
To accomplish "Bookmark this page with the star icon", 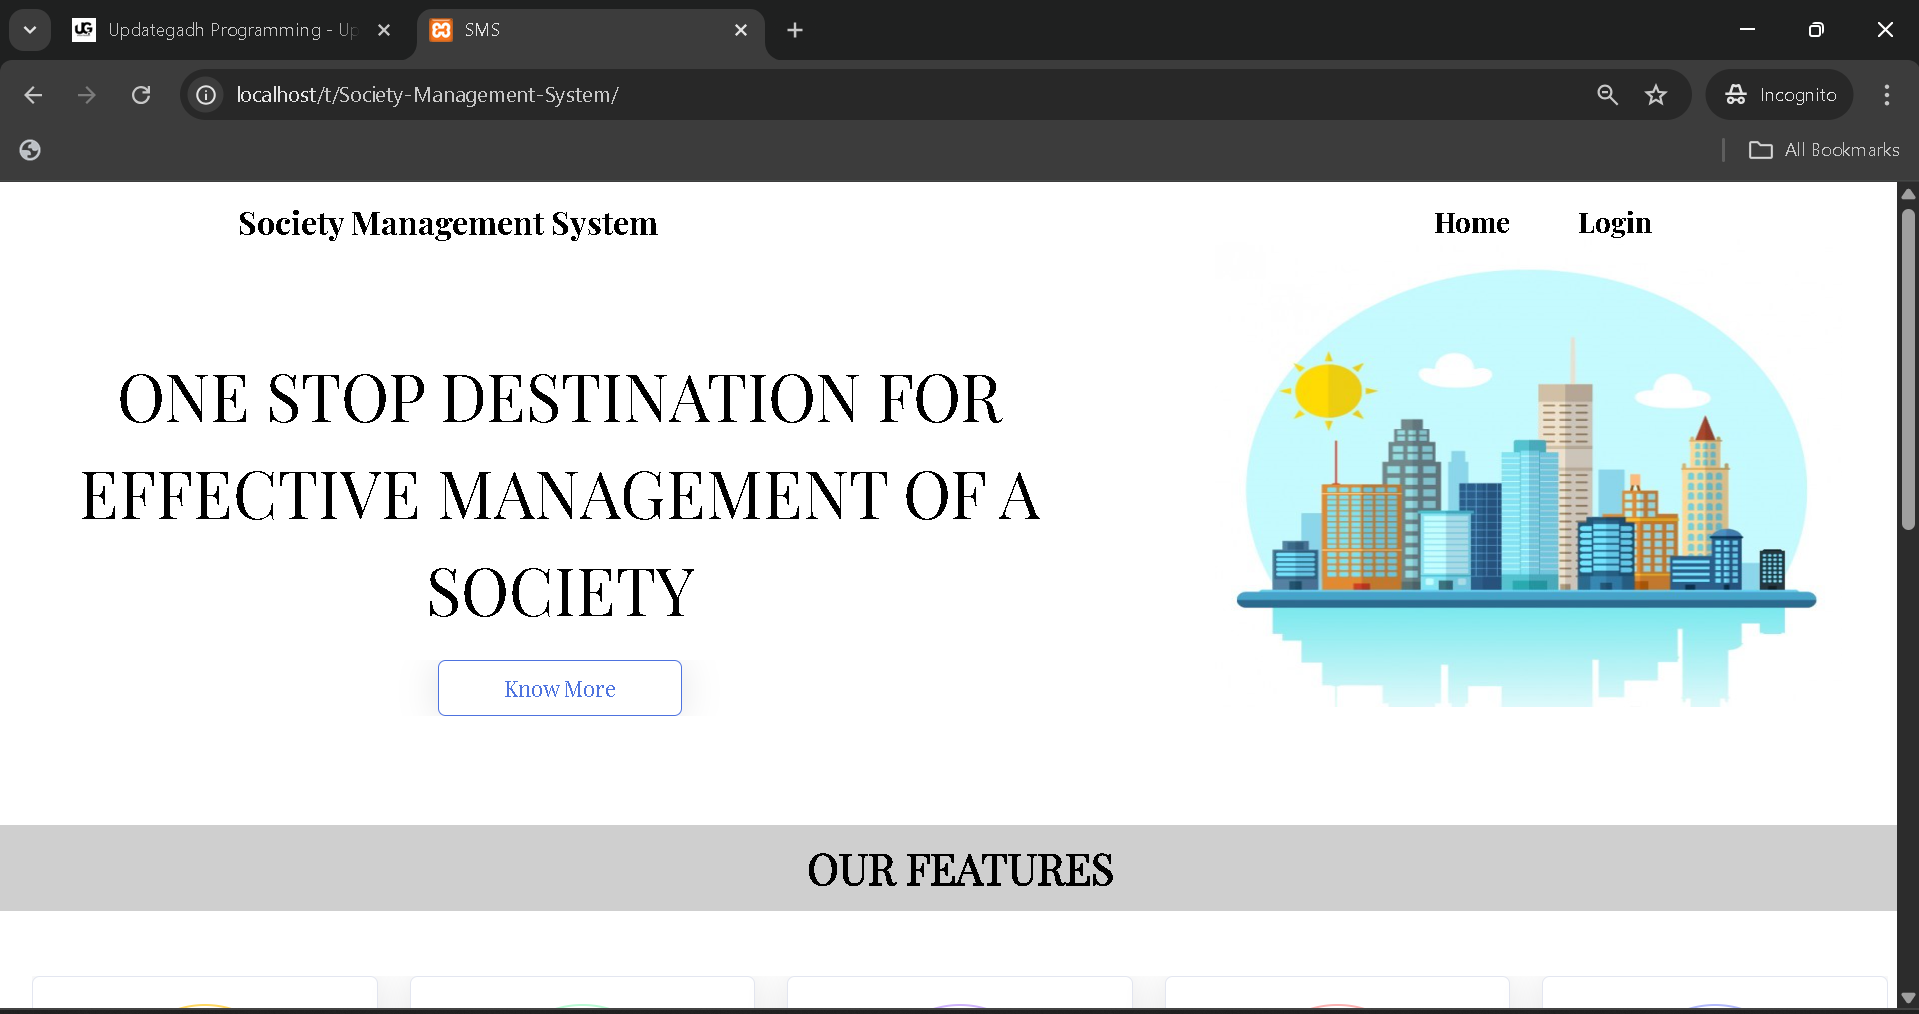I will (x=1656, y=95).
